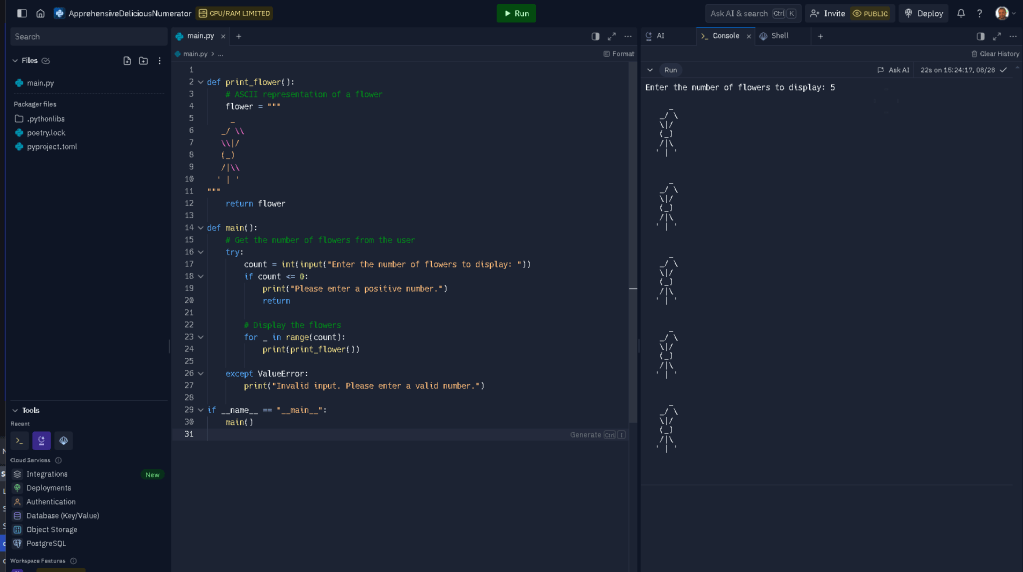This screenshot has width=1023, height=572.
Task: Toggle the left sidebar panel icon
Action: click(x=22, y=13)
